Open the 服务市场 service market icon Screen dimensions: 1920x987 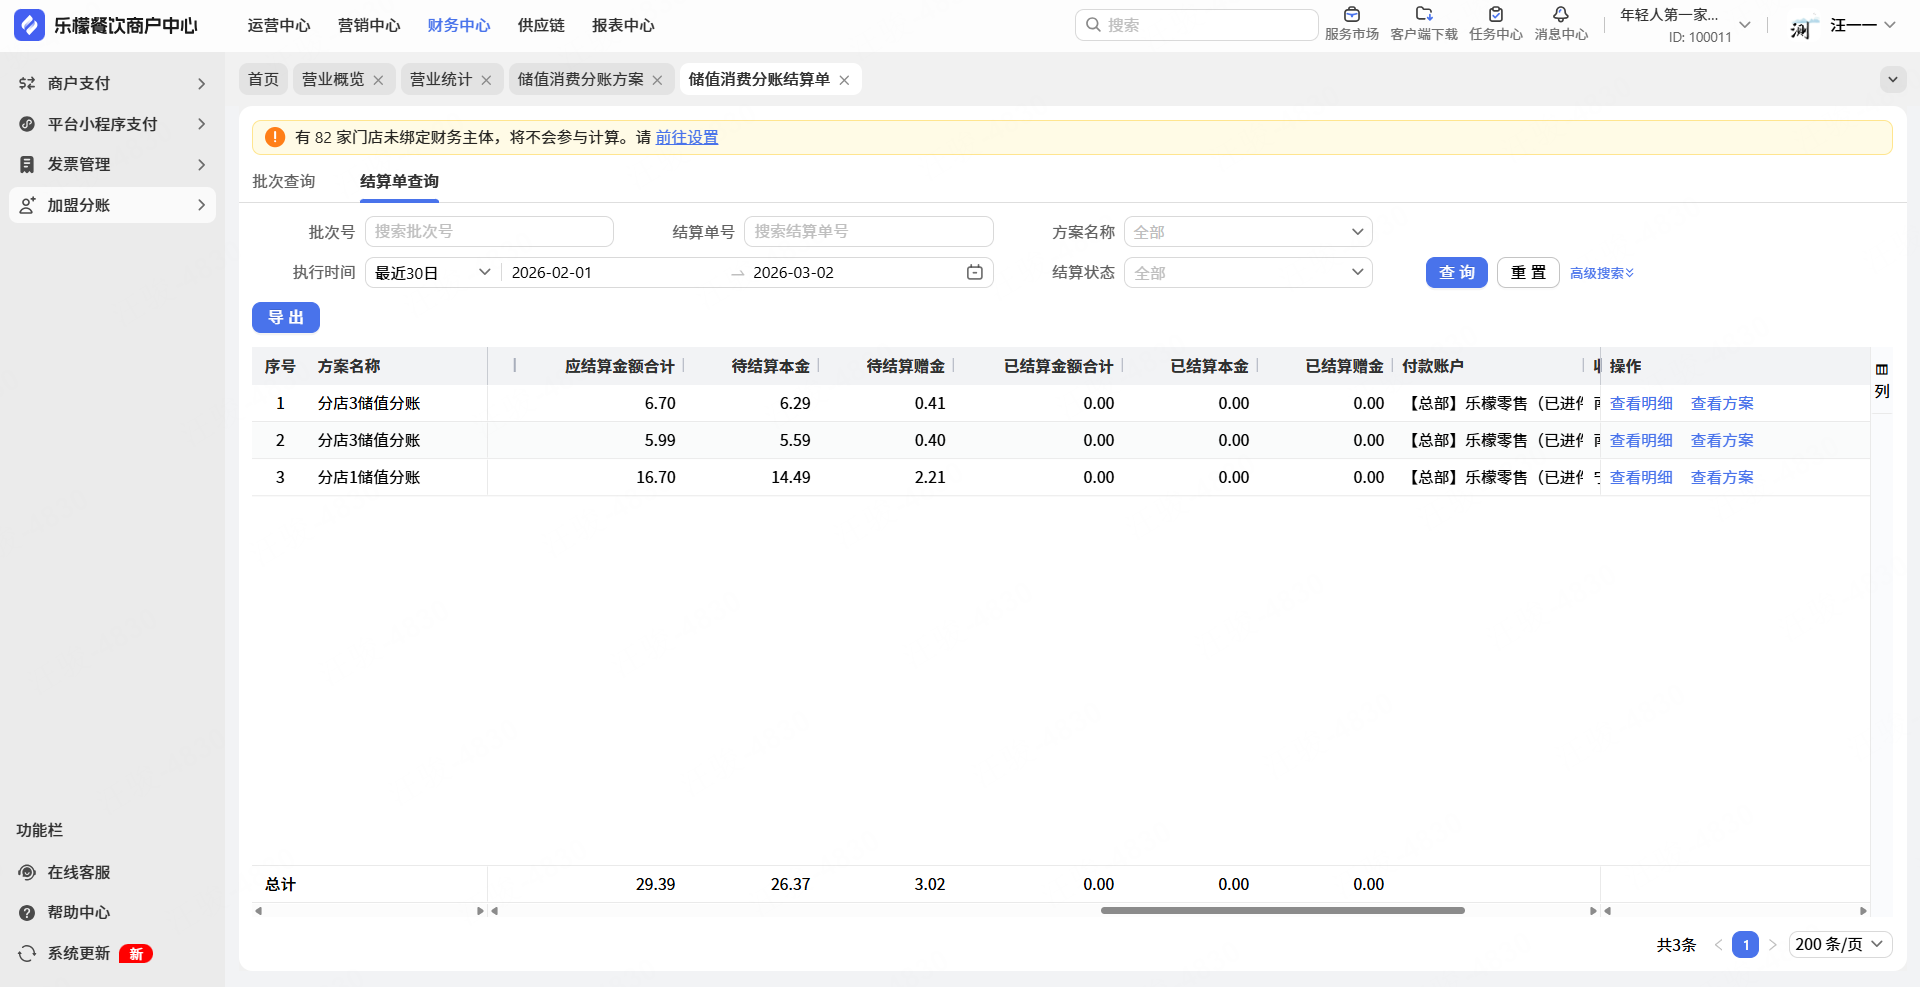(1351, 16)
